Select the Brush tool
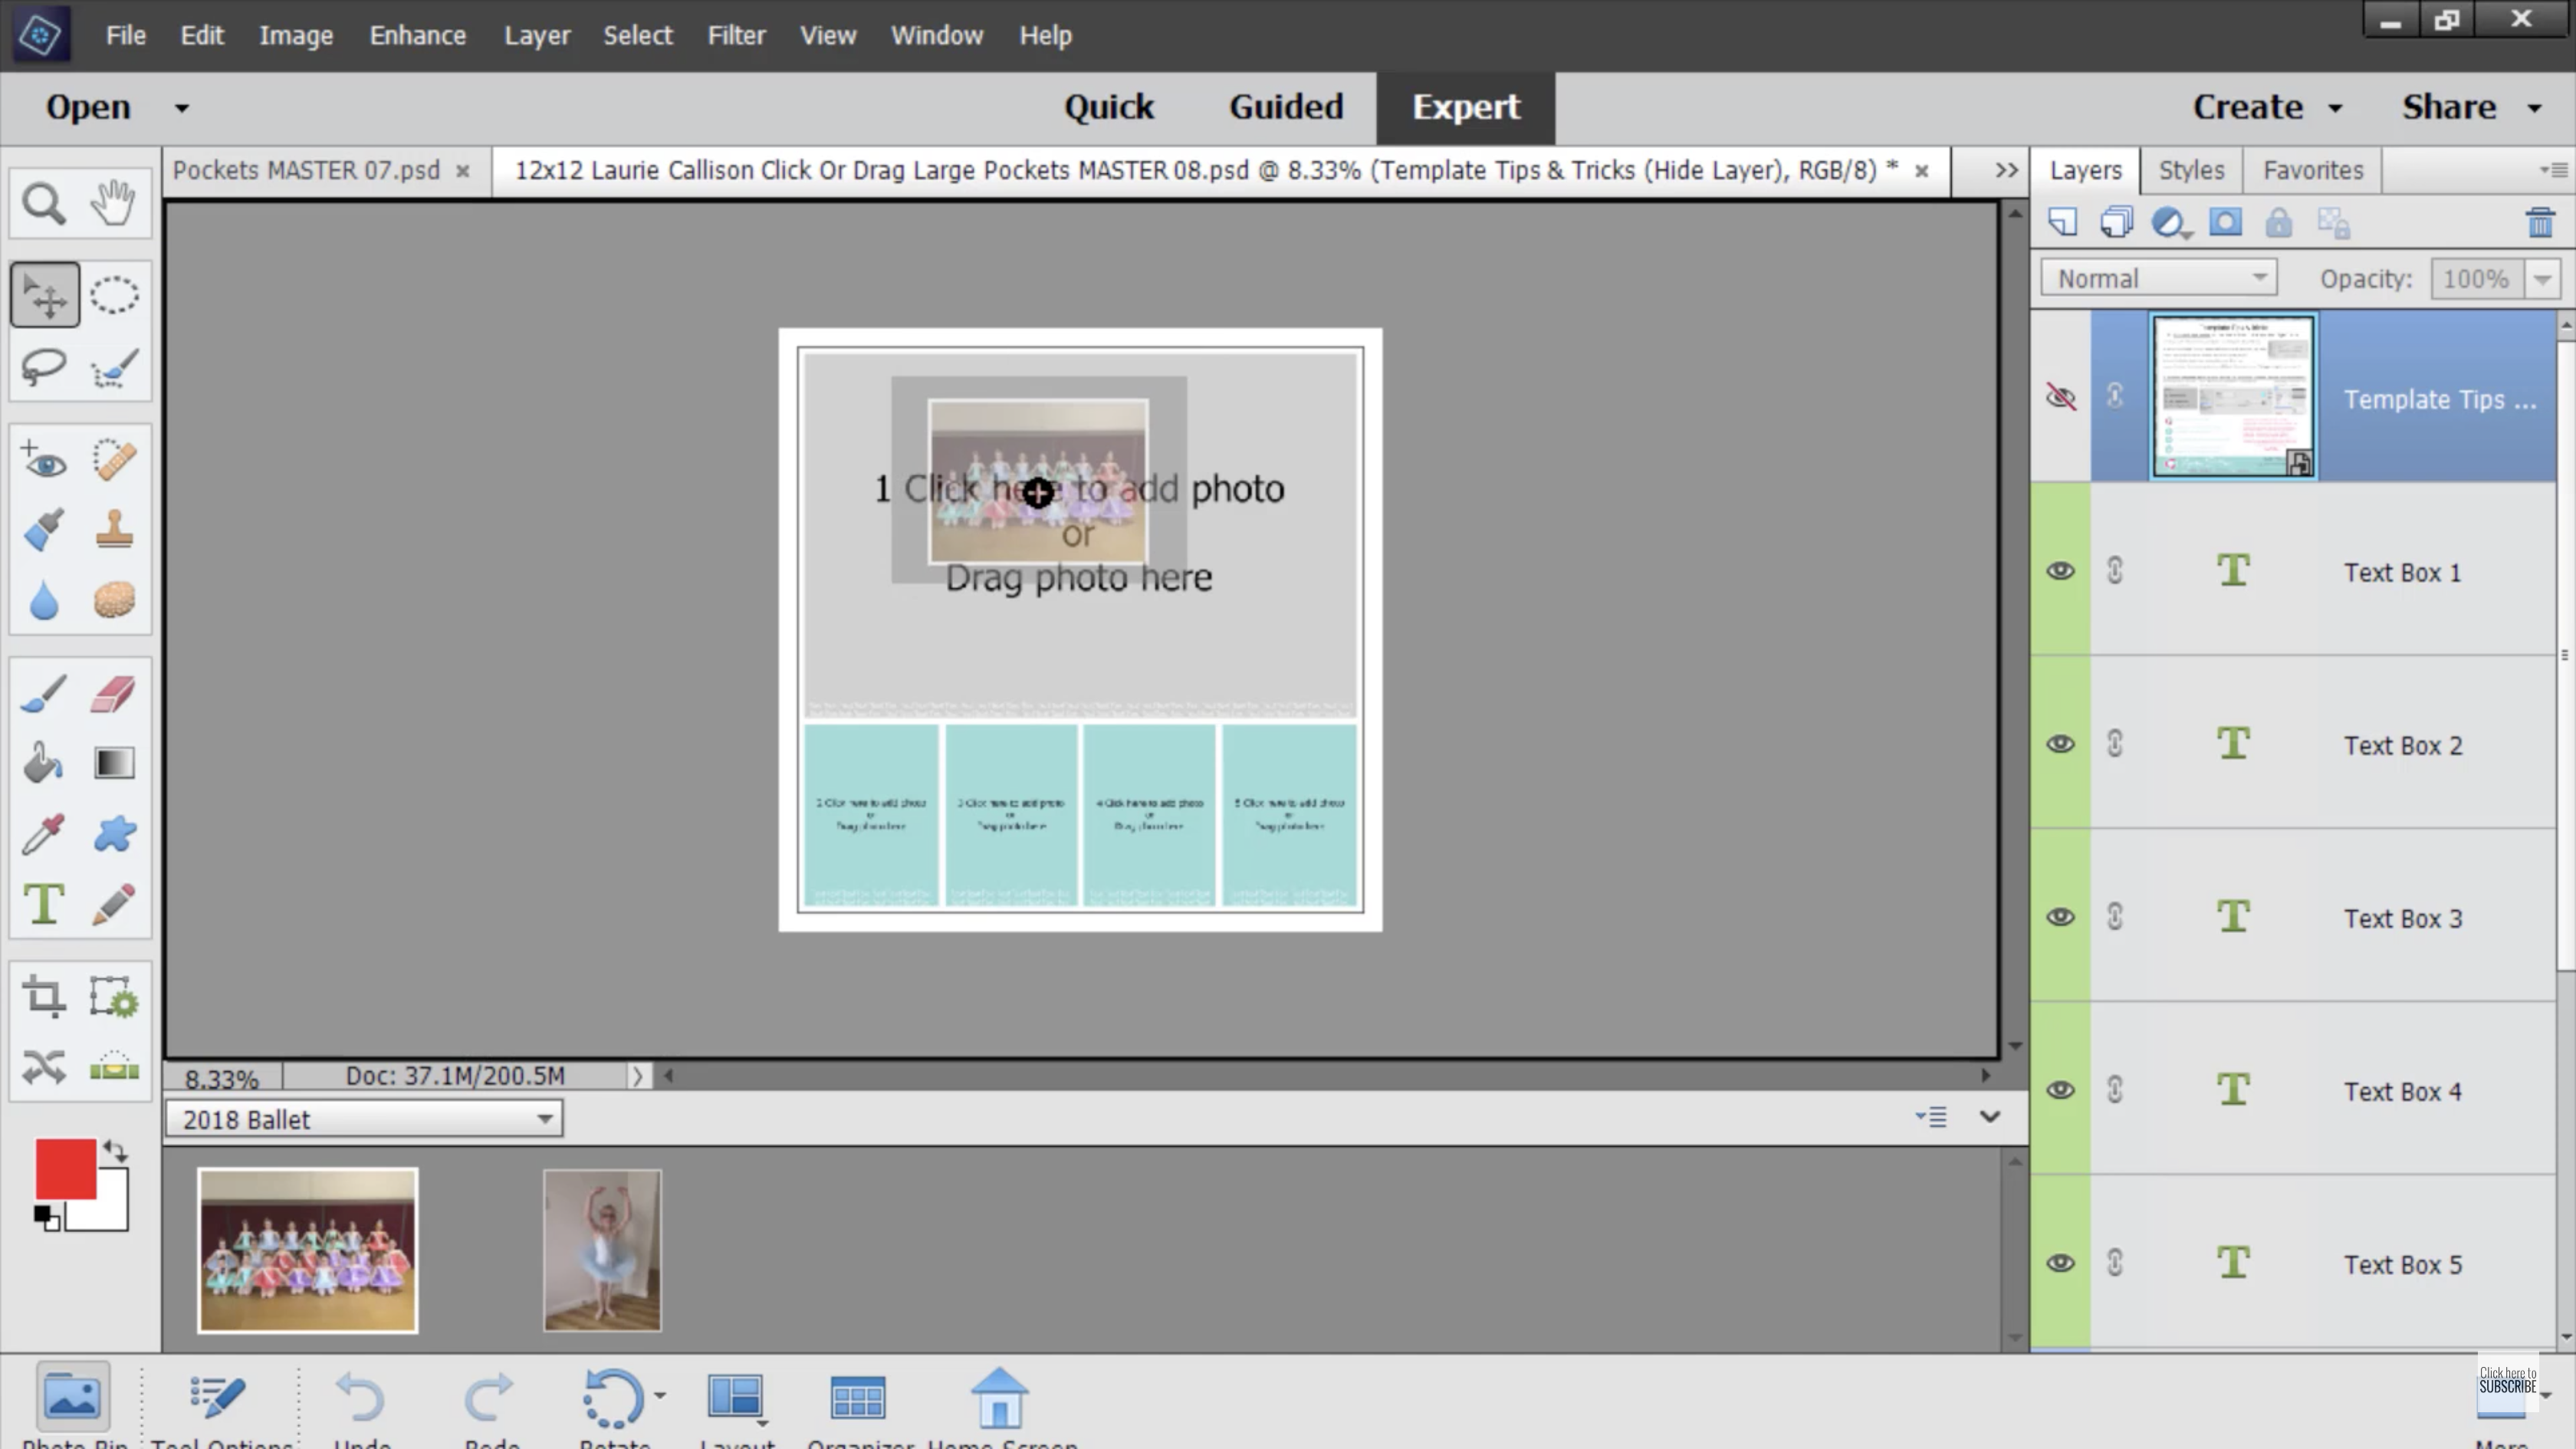This screenshot has height=1449, width=2576. [44, 693]
